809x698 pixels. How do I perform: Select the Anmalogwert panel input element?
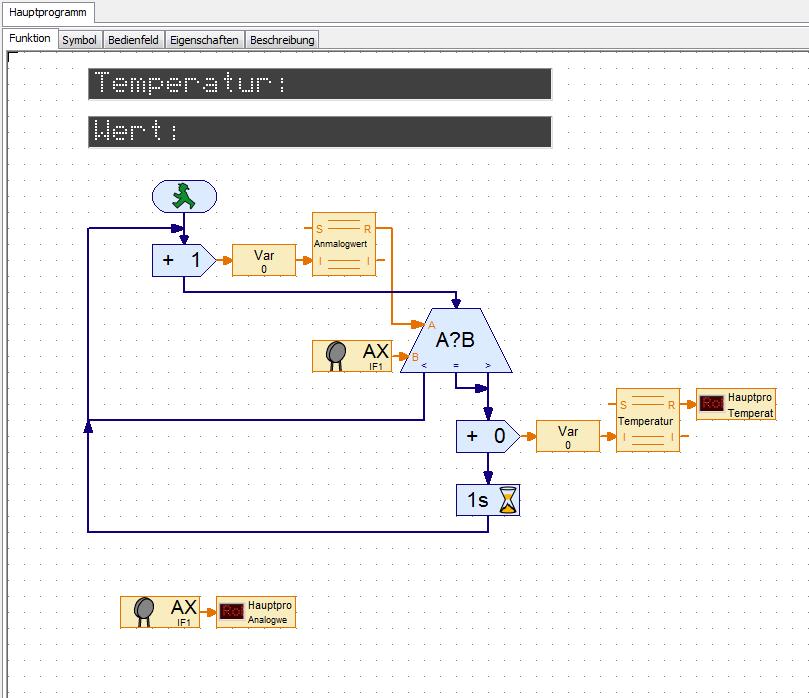pyautogui.click(x=344, y=244)
